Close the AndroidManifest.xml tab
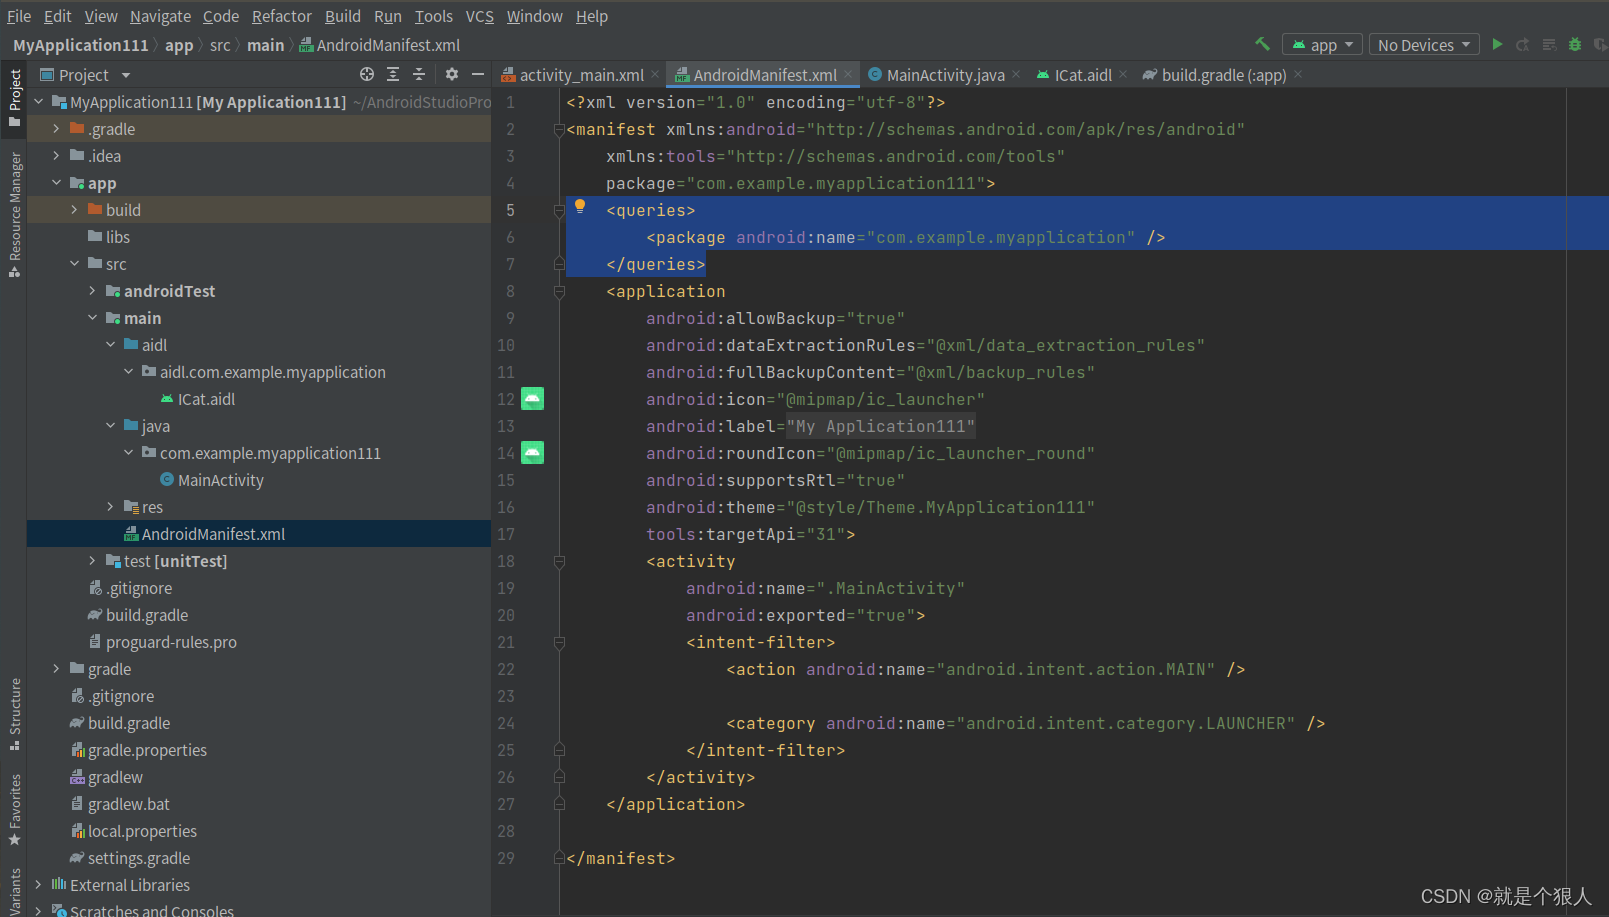This screenshot has height=917, width=1609. [848, 75]
